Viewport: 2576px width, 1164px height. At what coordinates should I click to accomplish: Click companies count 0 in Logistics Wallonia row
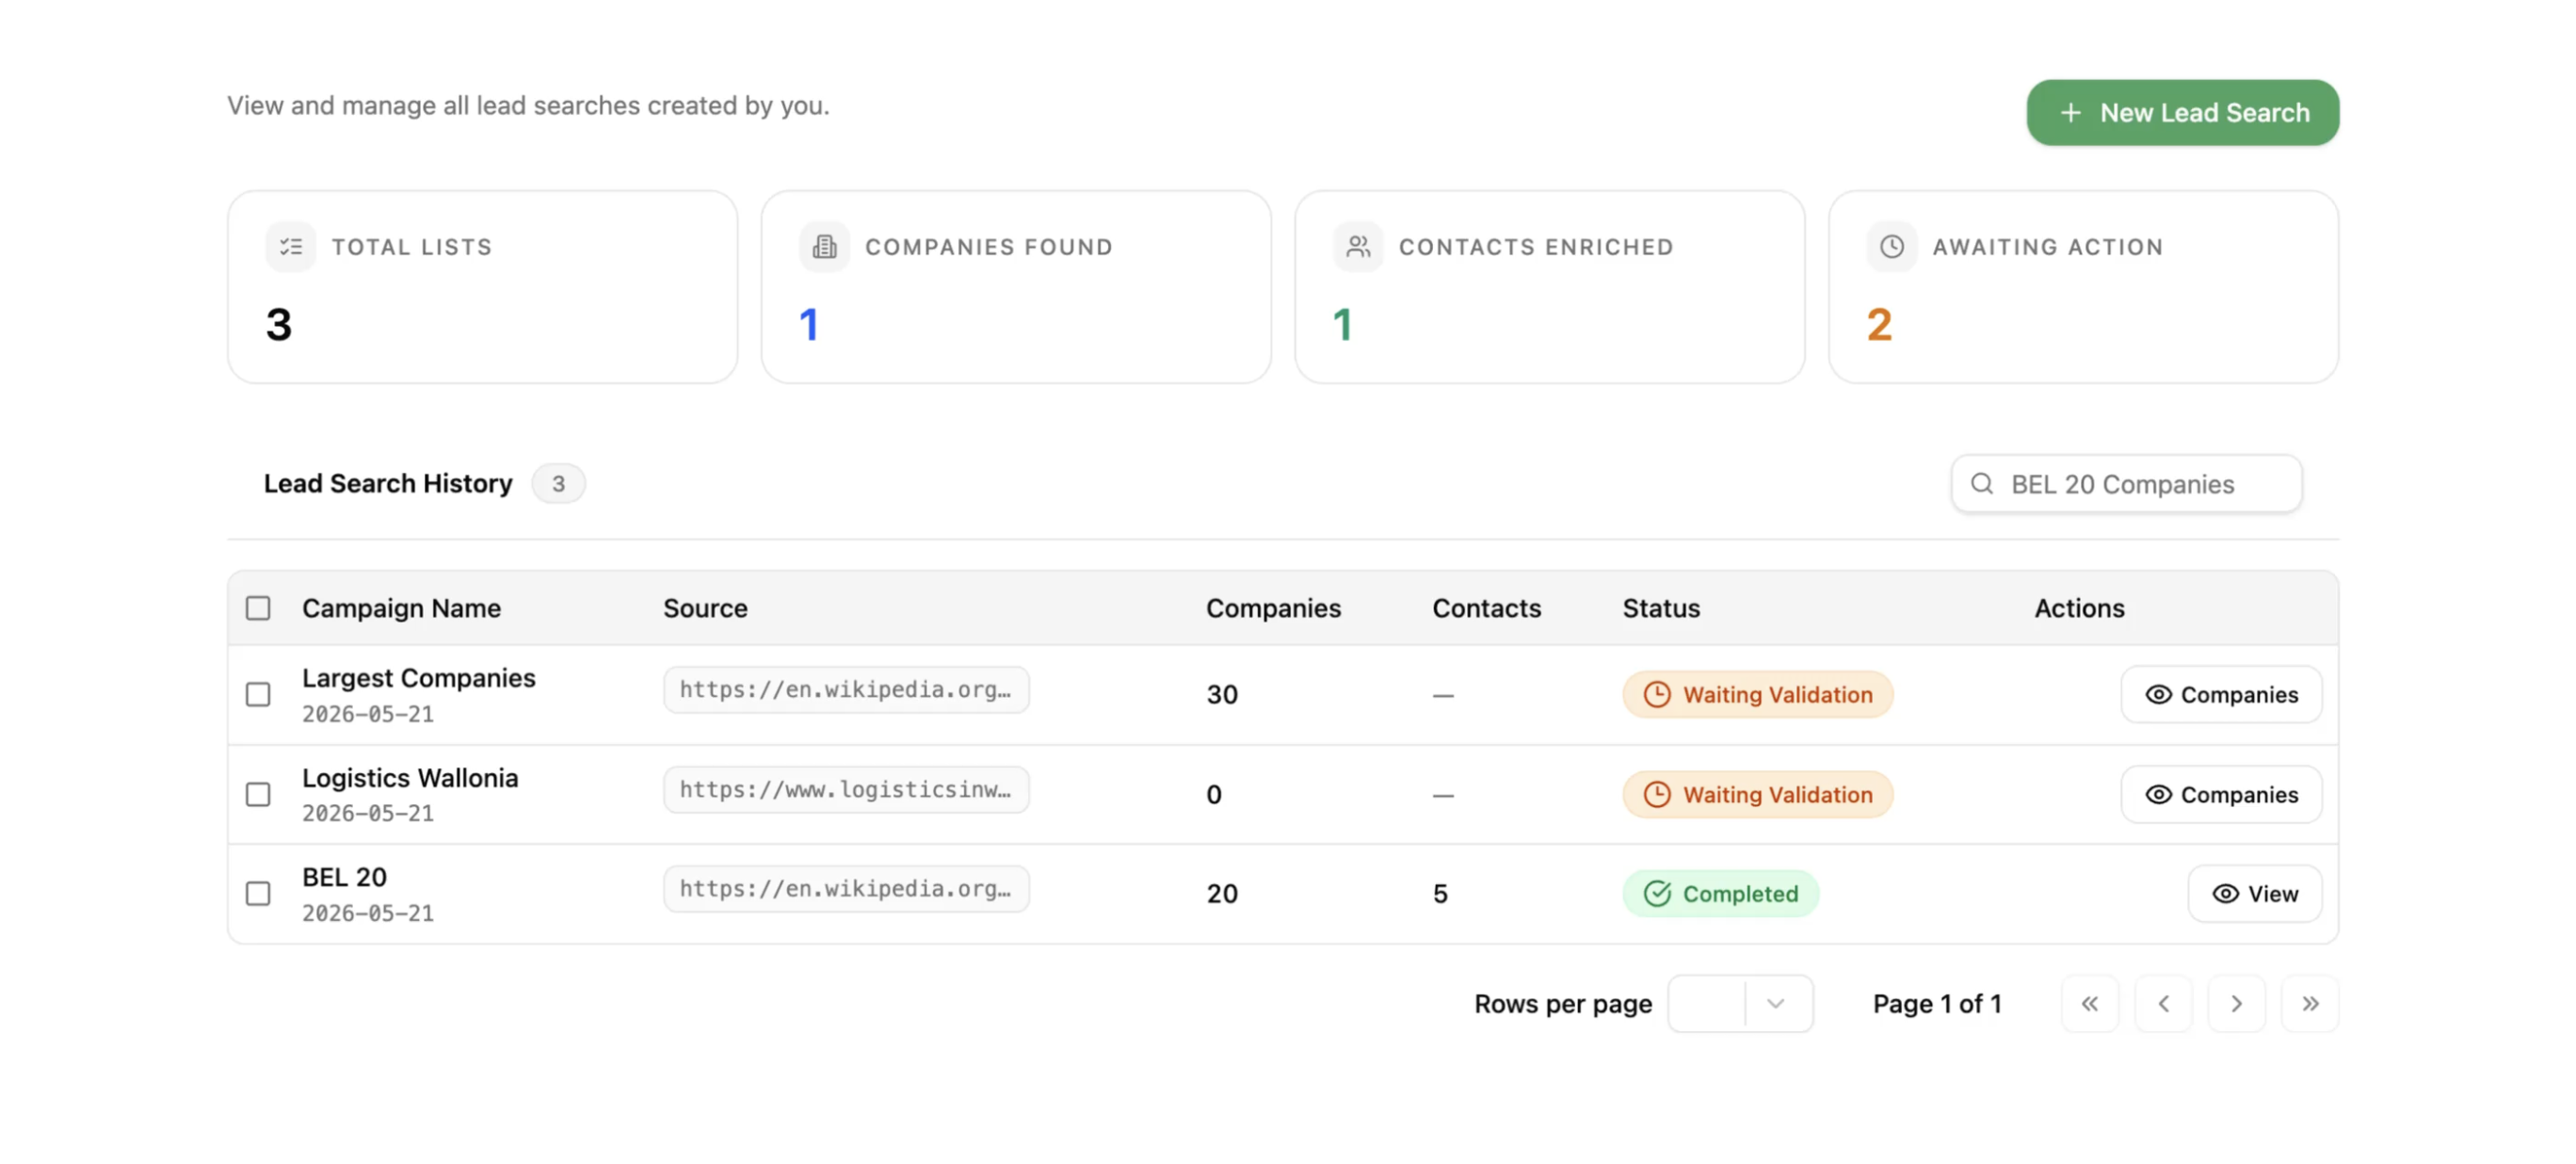(1214, 794)
